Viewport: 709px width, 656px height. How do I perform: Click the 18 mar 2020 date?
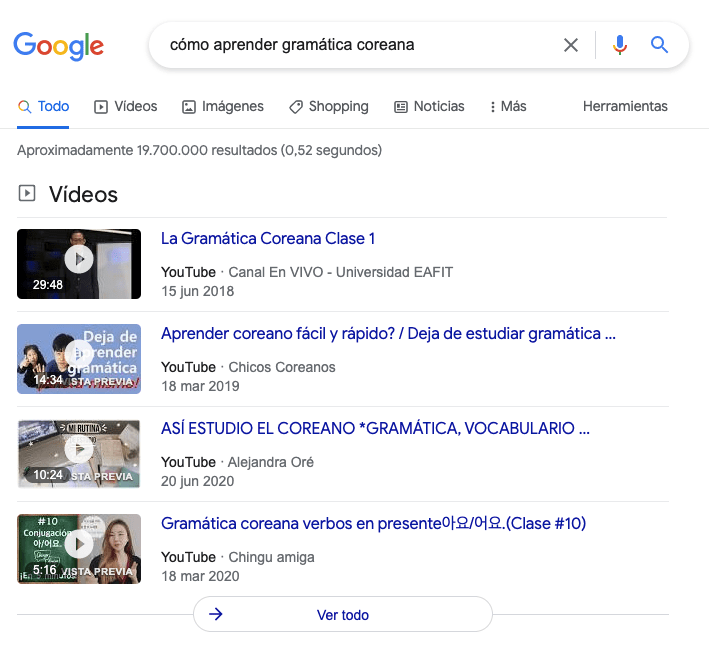click(x=200, y=576)
